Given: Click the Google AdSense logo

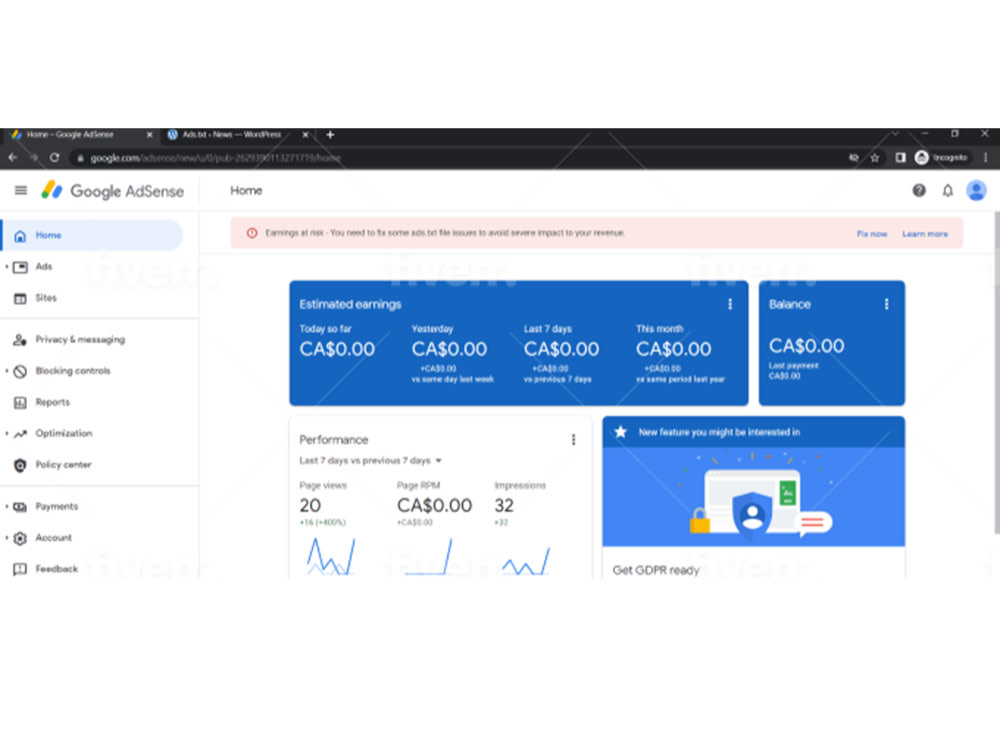Looking at the screenshot, I should 112,191.
